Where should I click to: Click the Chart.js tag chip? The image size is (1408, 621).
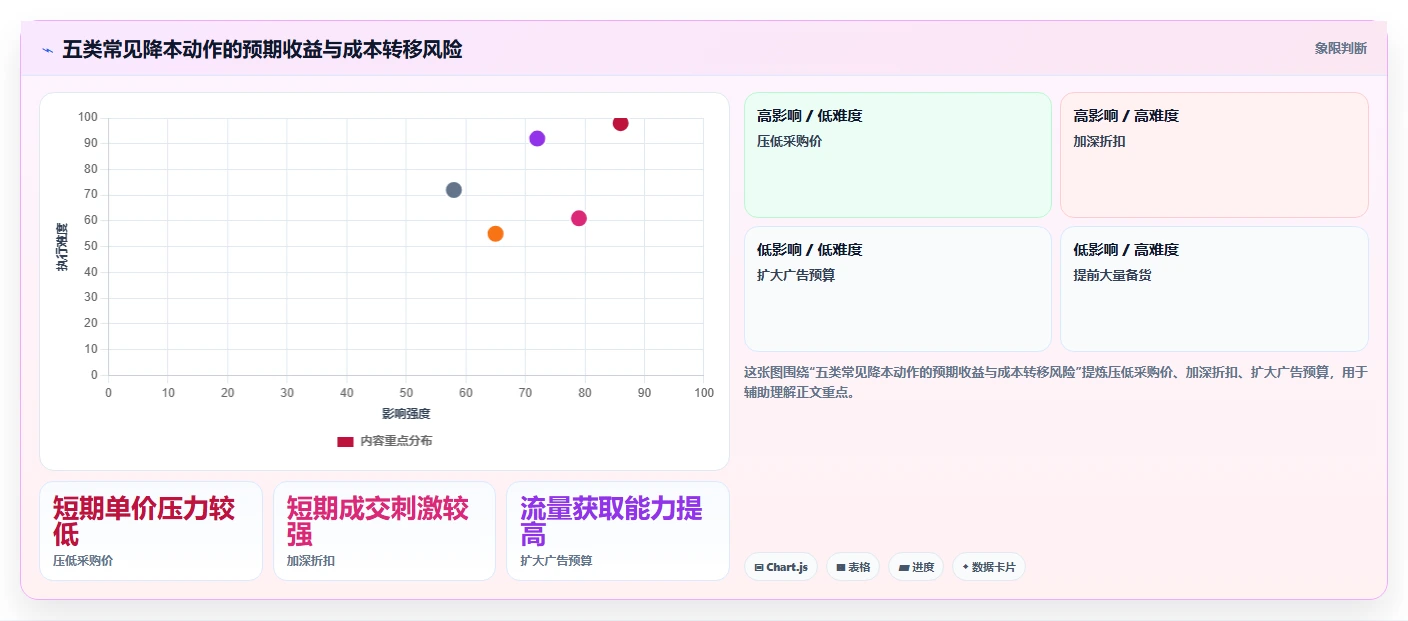781,567
